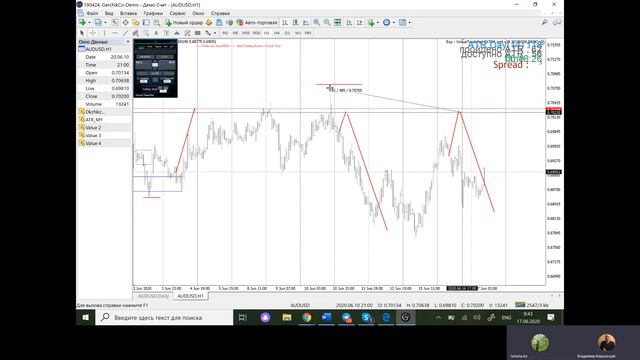
Task: Select the Horizontal Line drawing tool
Action: 115,33
